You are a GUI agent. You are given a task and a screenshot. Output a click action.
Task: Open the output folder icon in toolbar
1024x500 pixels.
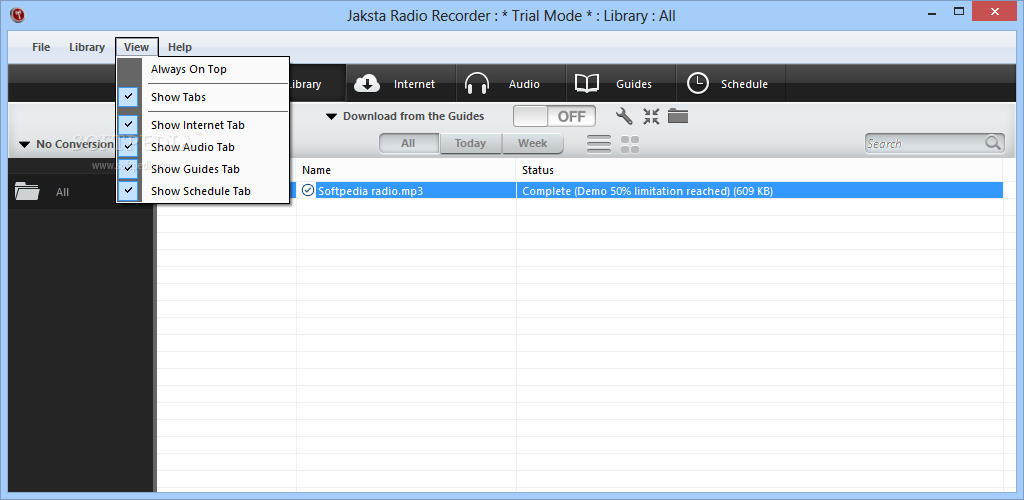point(679,116)
